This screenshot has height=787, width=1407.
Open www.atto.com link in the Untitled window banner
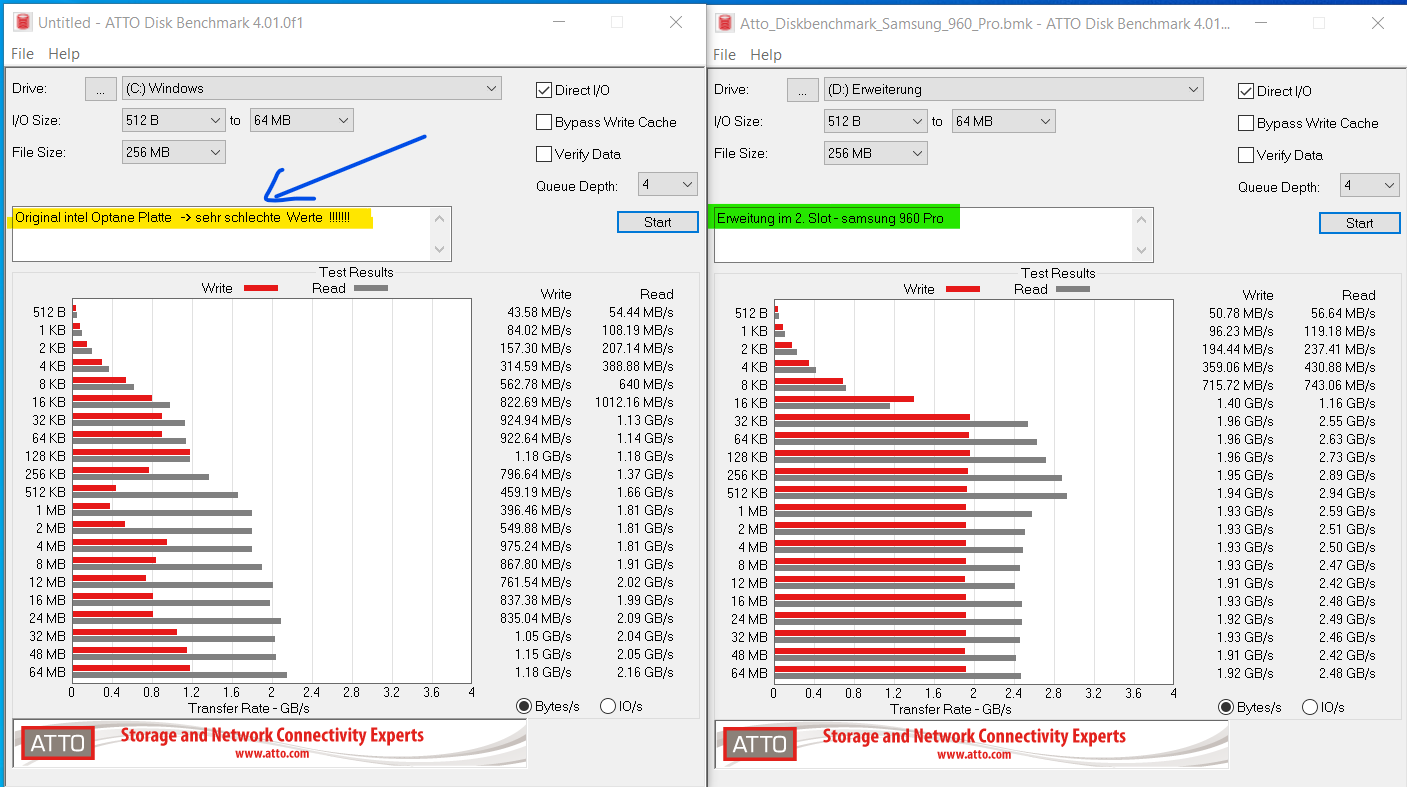click(272, 754)
